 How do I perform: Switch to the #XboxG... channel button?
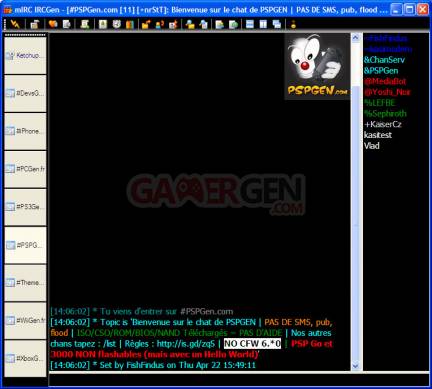click(x=25, y=359)
